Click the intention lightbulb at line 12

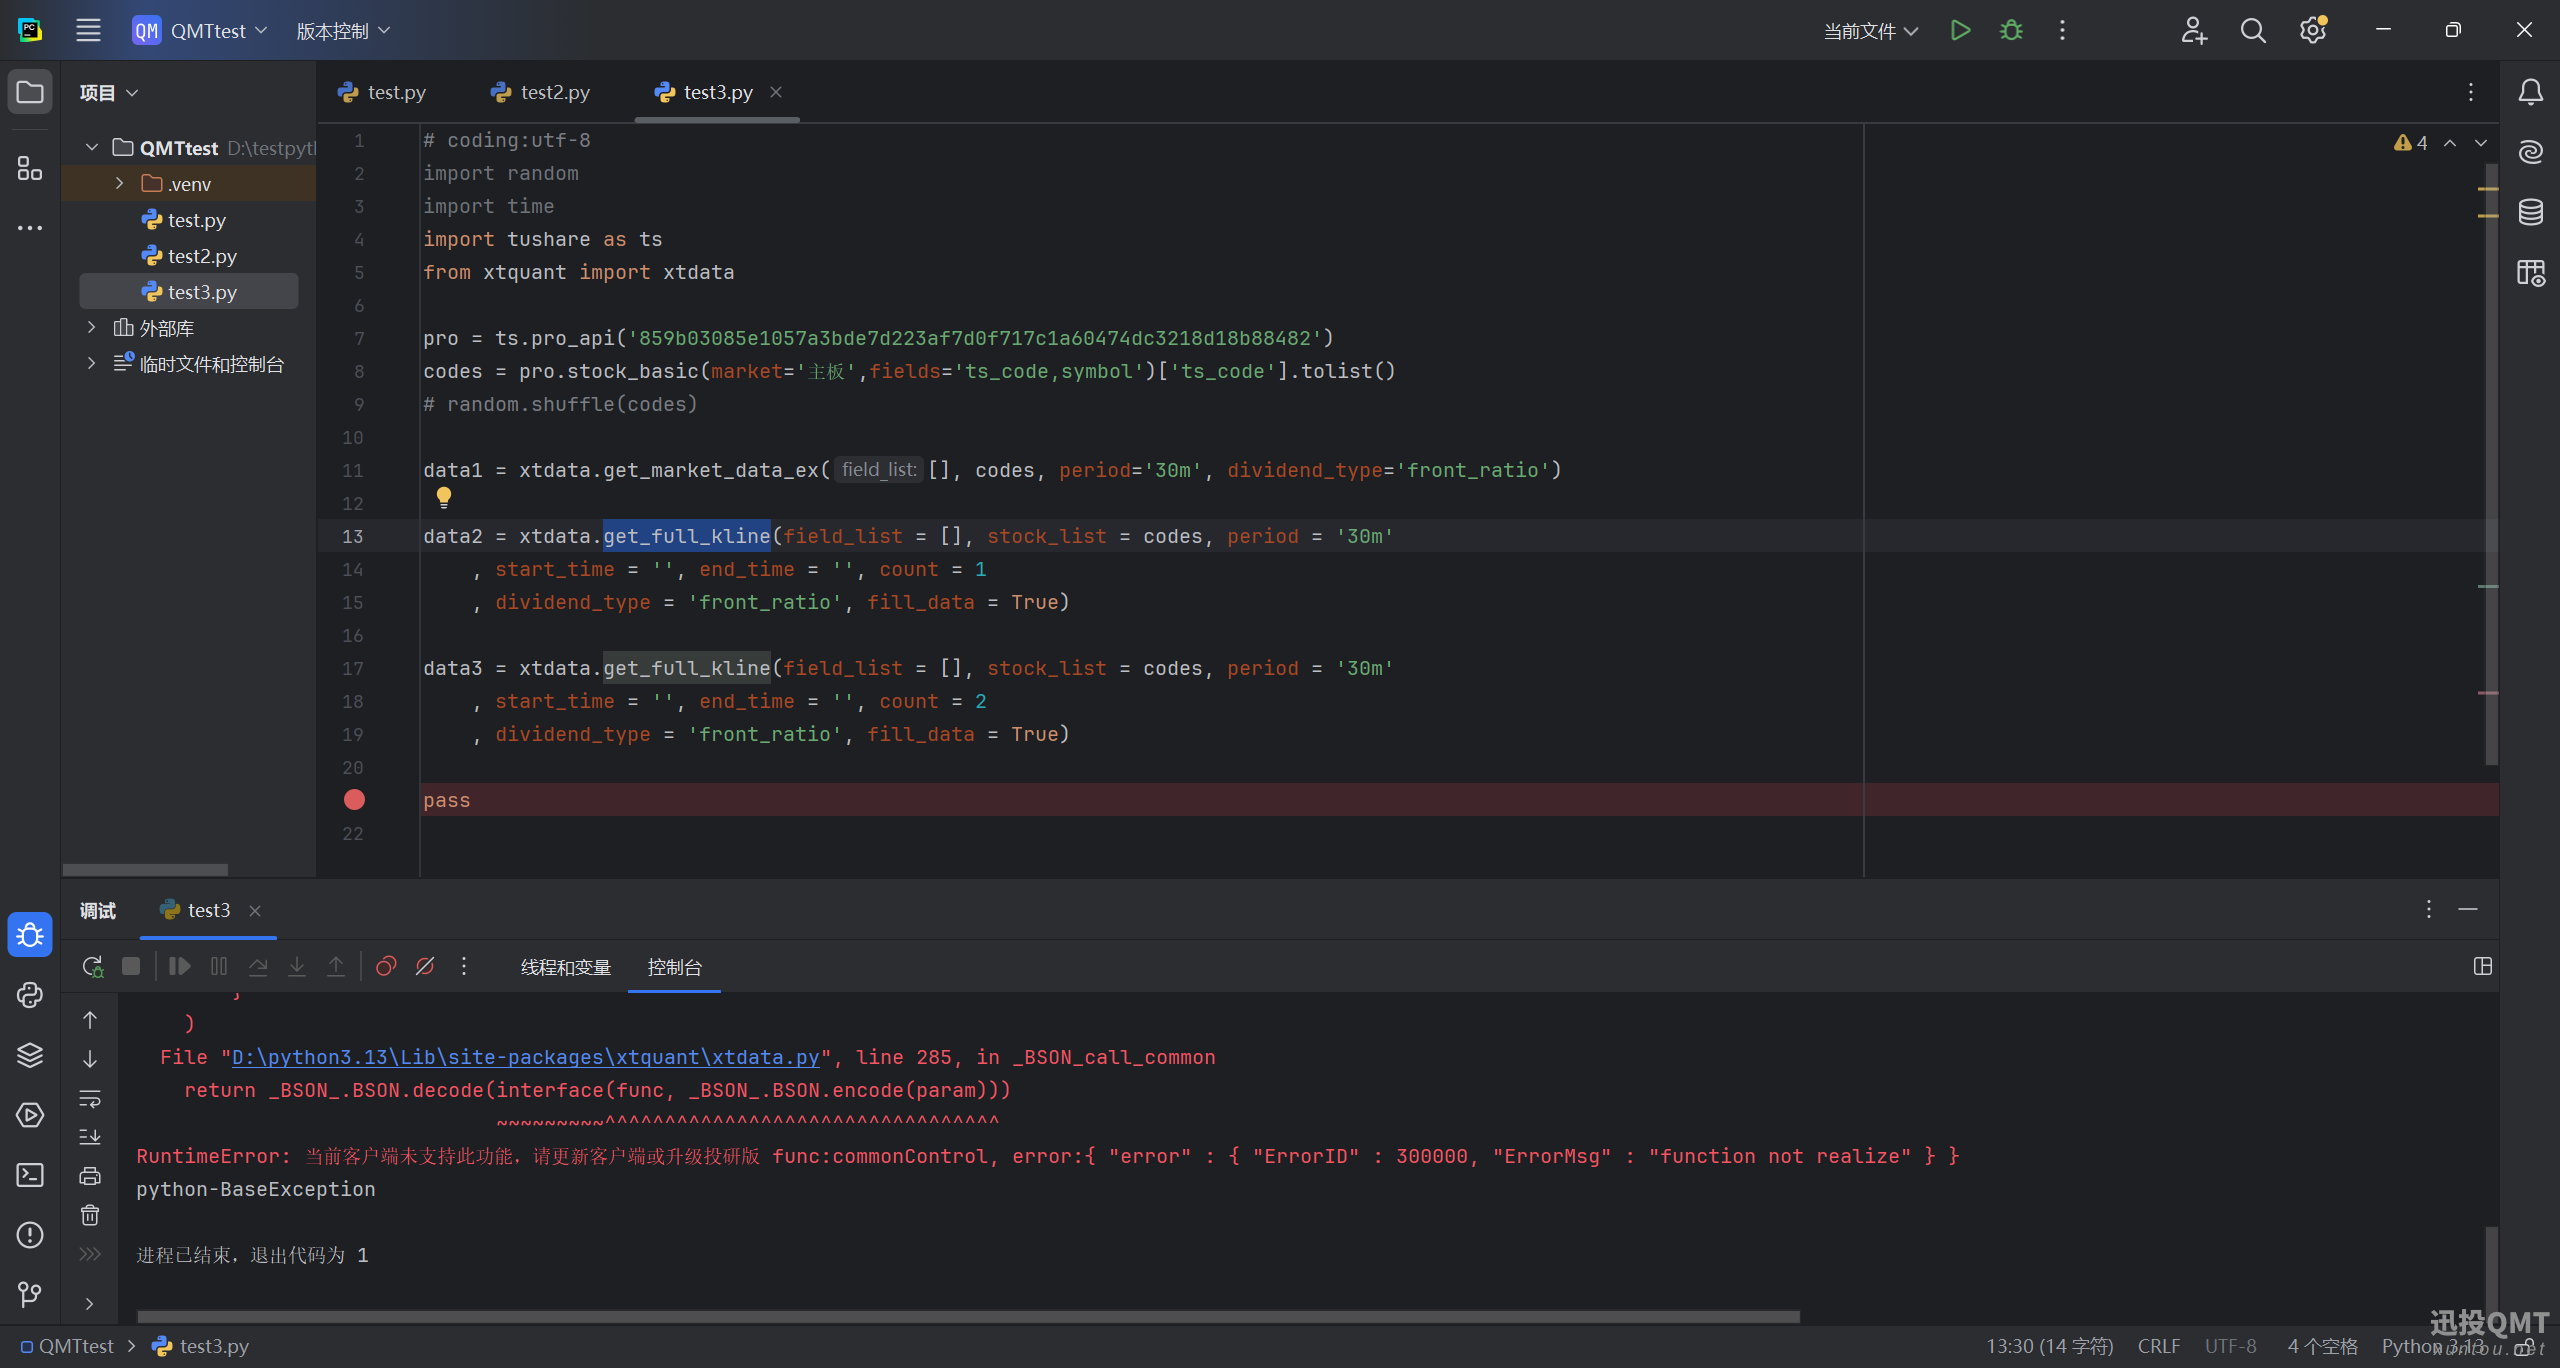pyautogui.click(x=444, y=496)
